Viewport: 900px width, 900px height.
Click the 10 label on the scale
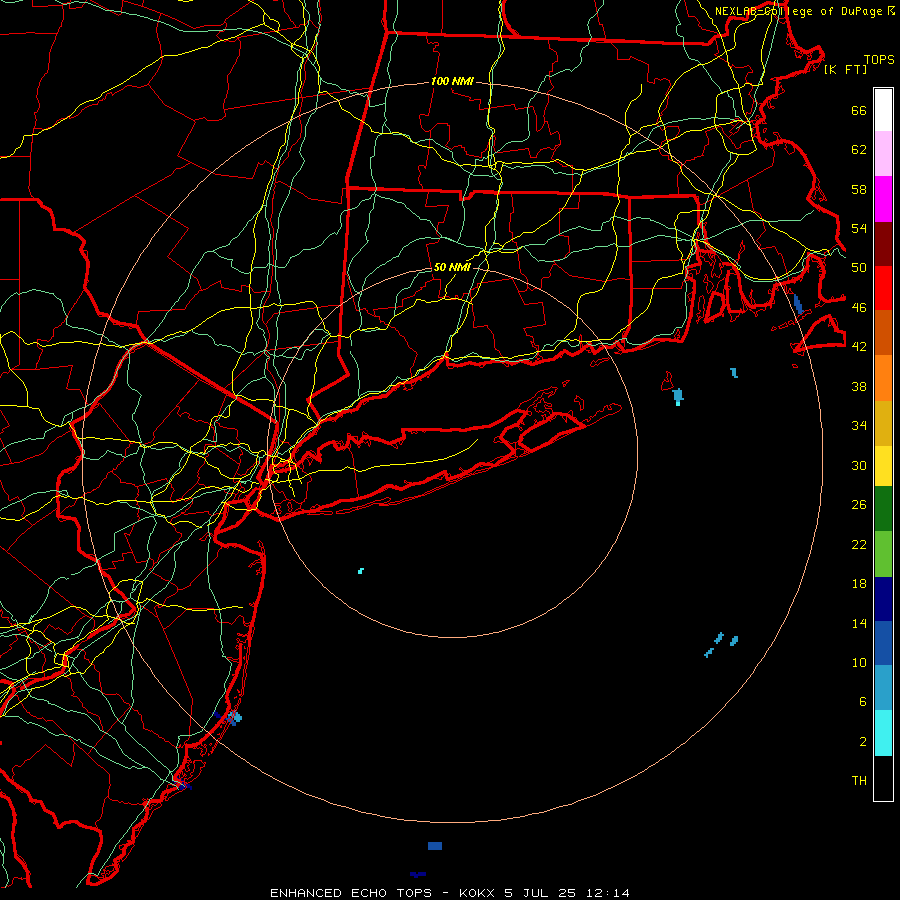859,662
